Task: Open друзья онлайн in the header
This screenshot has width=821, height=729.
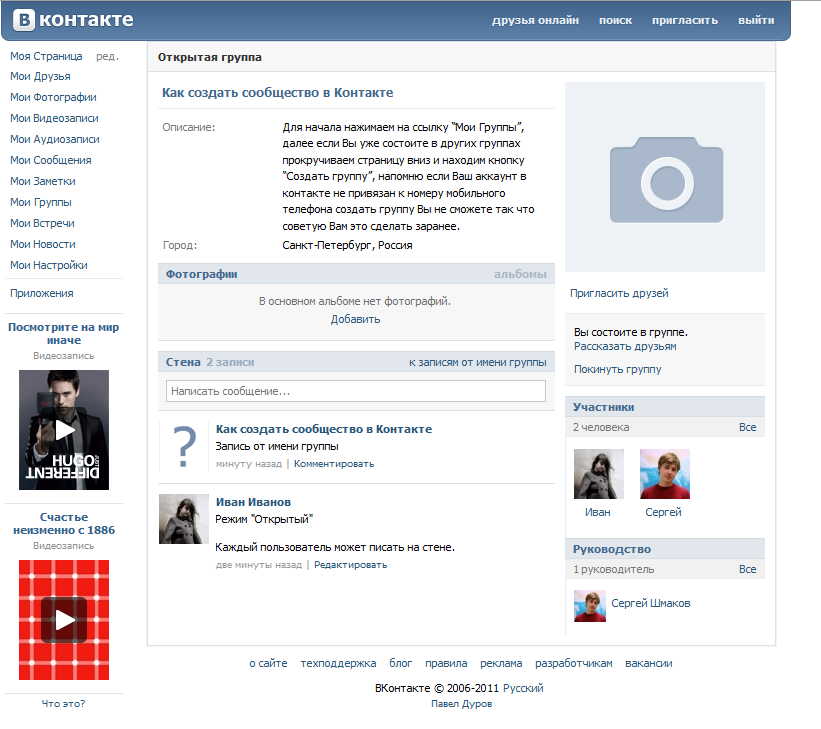Action: coord(535,20)
